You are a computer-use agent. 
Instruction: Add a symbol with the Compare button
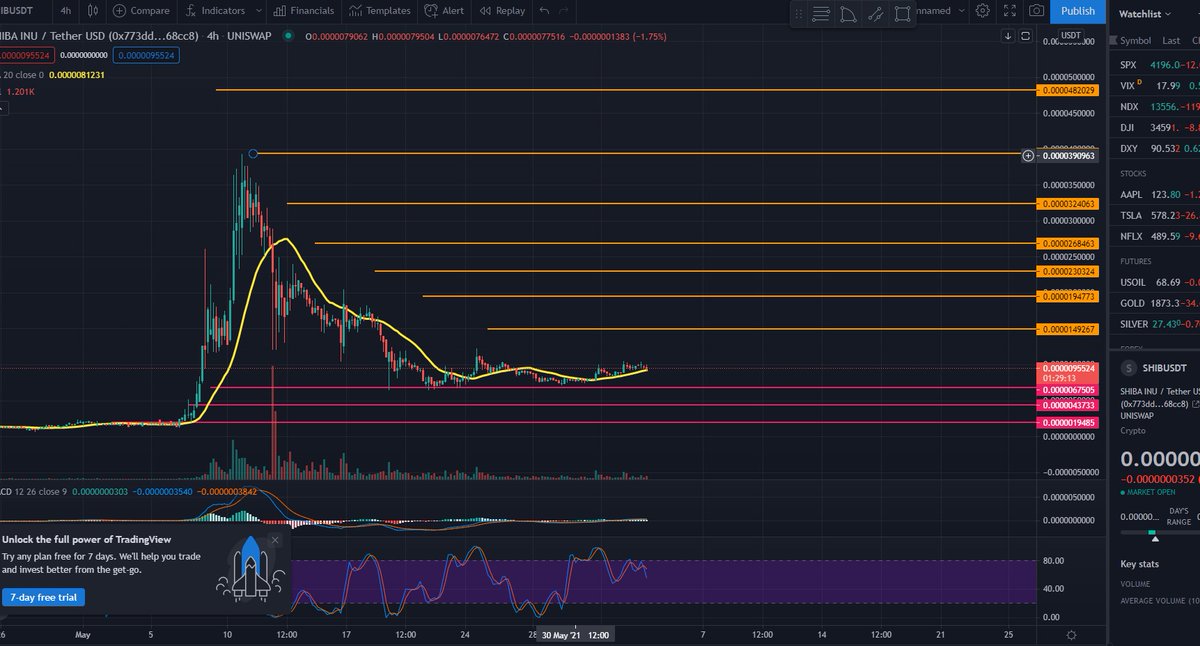tap(141, 11)
